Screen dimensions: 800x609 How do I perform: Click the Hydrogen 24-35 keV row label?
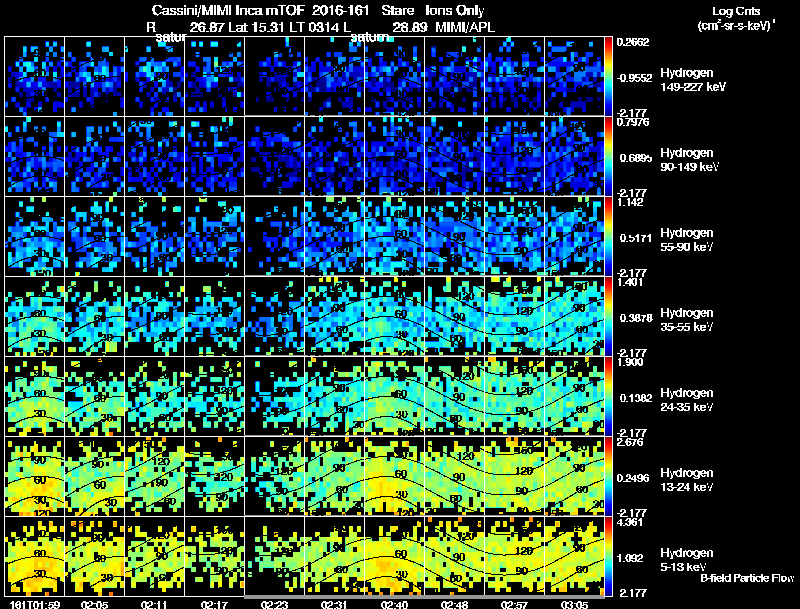coord(687,400)
